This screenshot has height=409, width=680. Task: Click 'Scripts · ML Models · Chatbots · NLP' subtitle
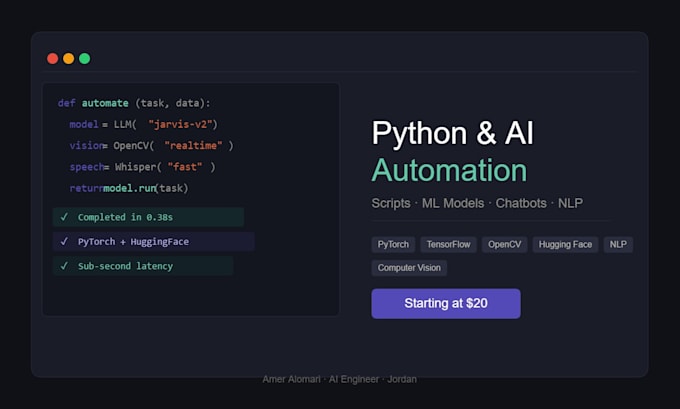477,203
